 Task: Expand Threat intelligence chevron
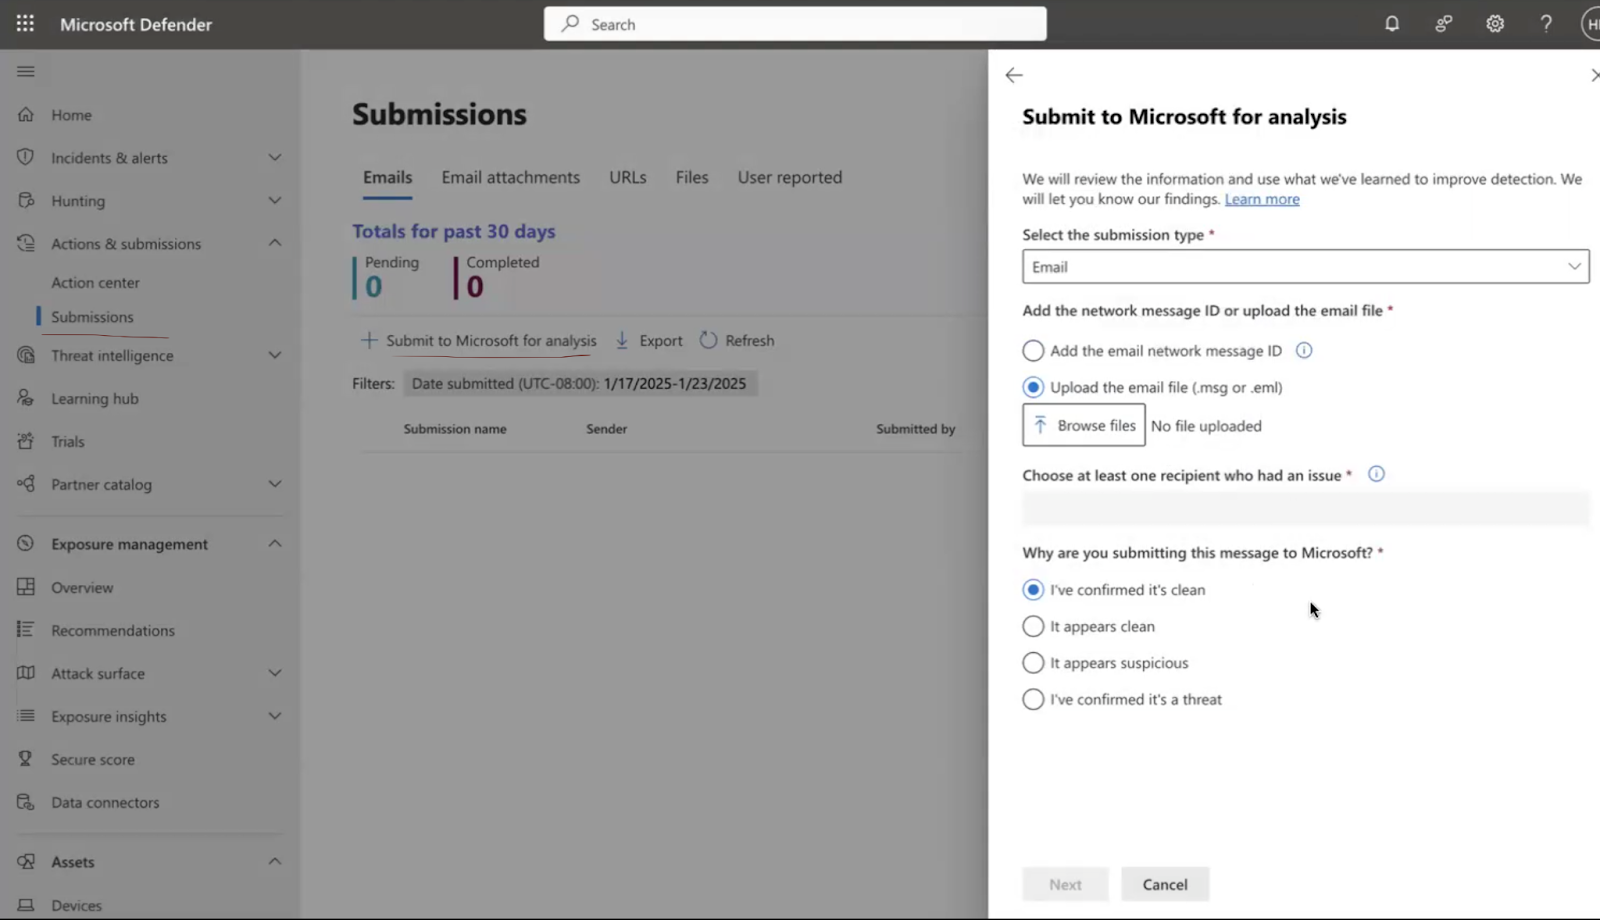click(x=275, y=355)
